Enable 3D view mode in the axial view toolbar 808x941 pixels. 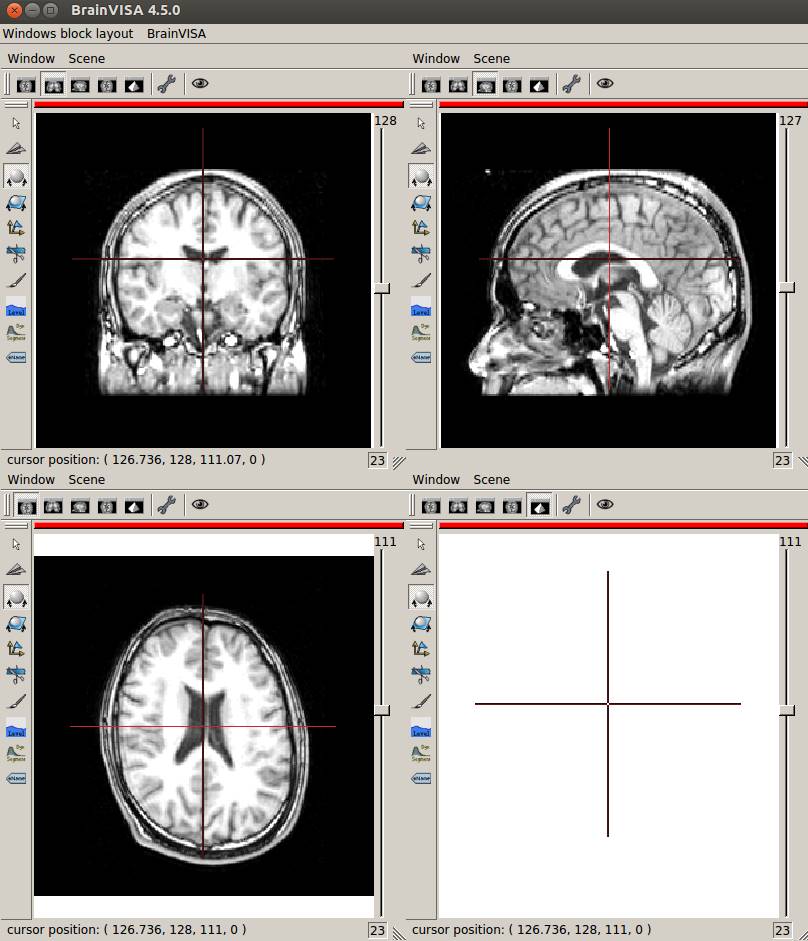[134, 506]
